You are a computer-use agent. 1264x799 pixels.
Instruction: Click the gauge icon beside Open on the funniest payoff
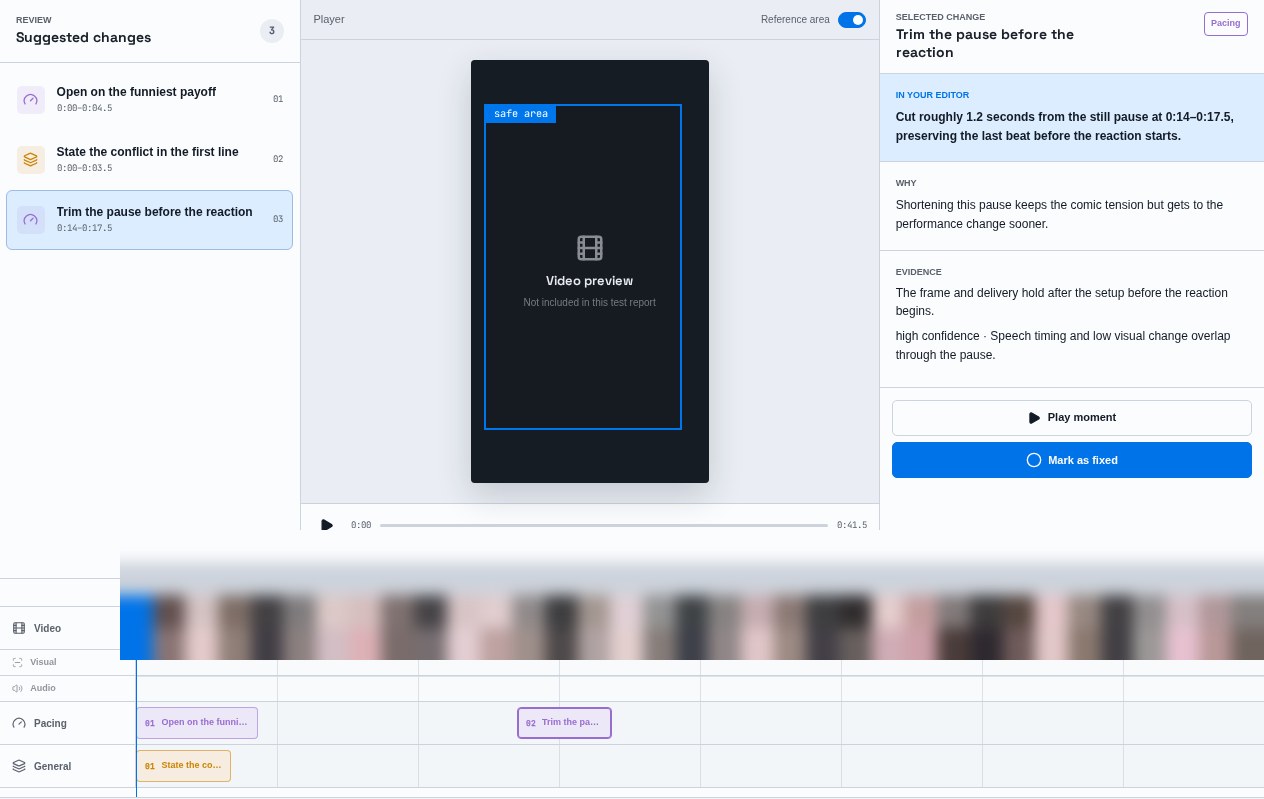(x=31, y=100)
